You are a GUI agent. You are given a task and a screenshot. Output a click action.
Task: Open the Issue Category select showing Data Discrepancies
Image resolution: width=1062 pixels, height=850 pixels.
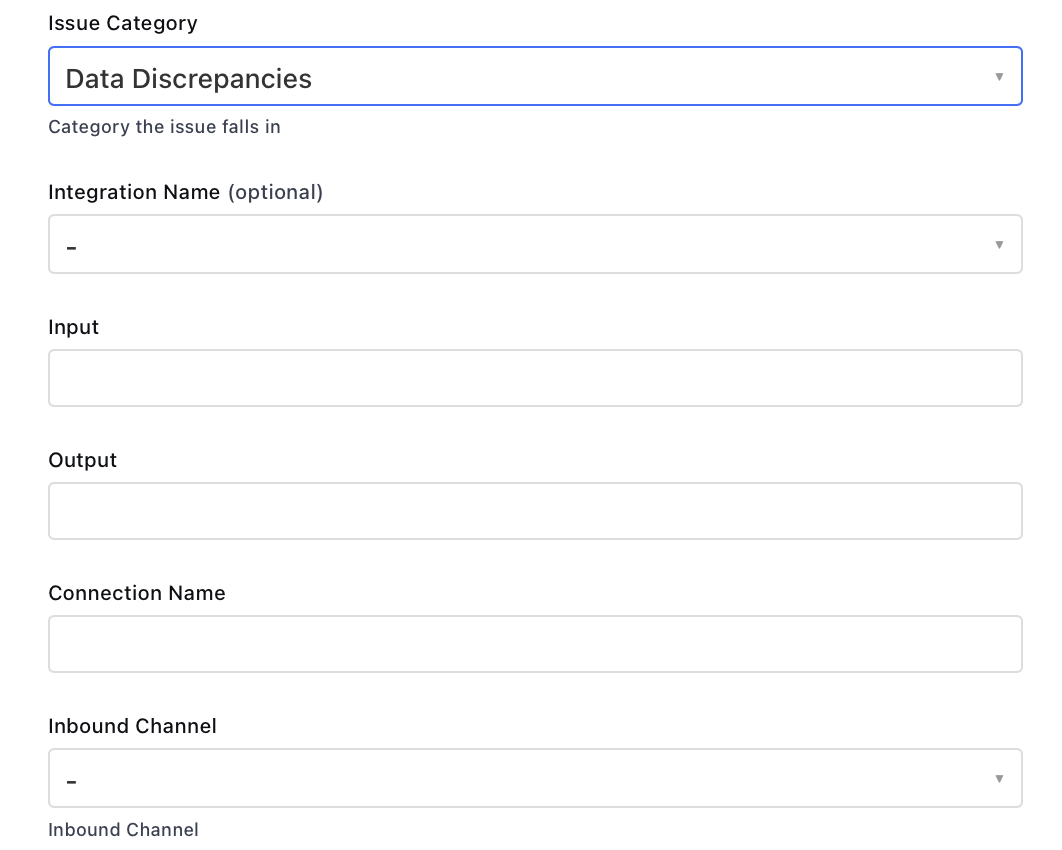(535, 76)
